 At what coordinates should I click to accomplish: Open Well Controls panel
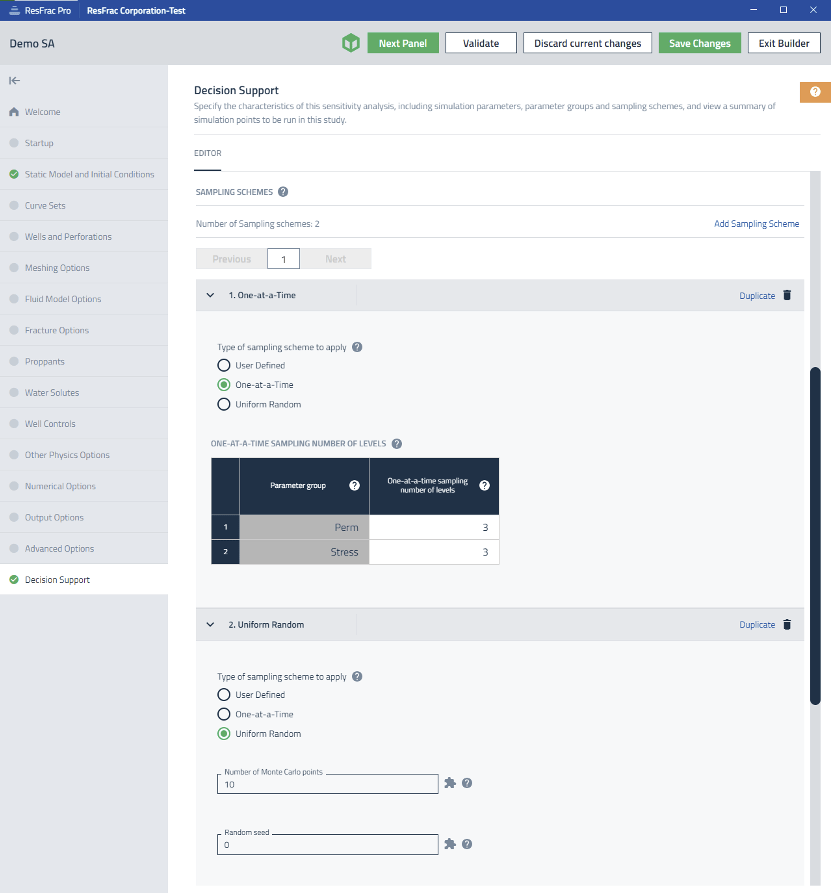pyautogui.click(x=84, y=424)
